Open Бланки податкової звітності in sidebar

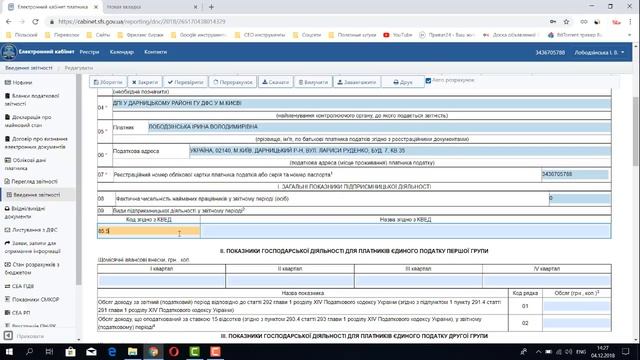32,100
